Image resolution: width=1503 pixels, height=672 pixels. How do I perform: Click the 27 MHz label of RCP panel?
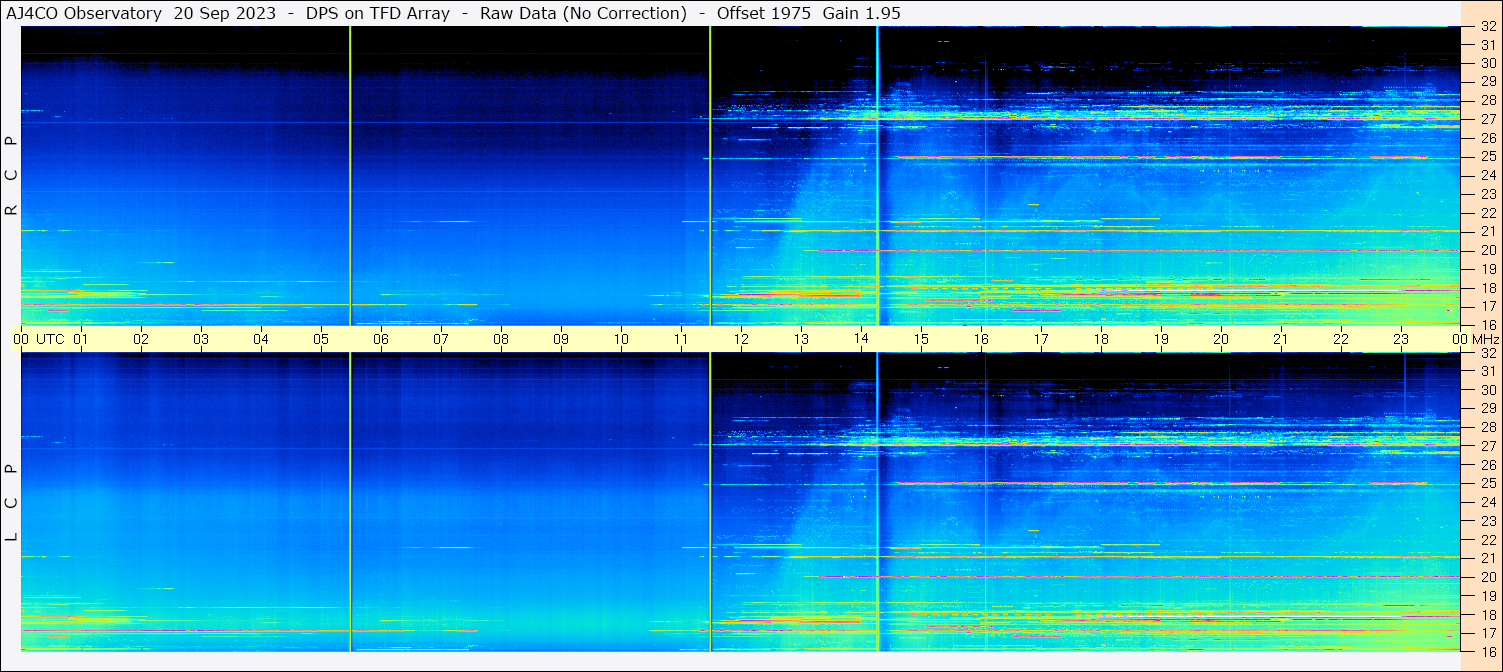pyautogui.click(x=1487, y=120)
